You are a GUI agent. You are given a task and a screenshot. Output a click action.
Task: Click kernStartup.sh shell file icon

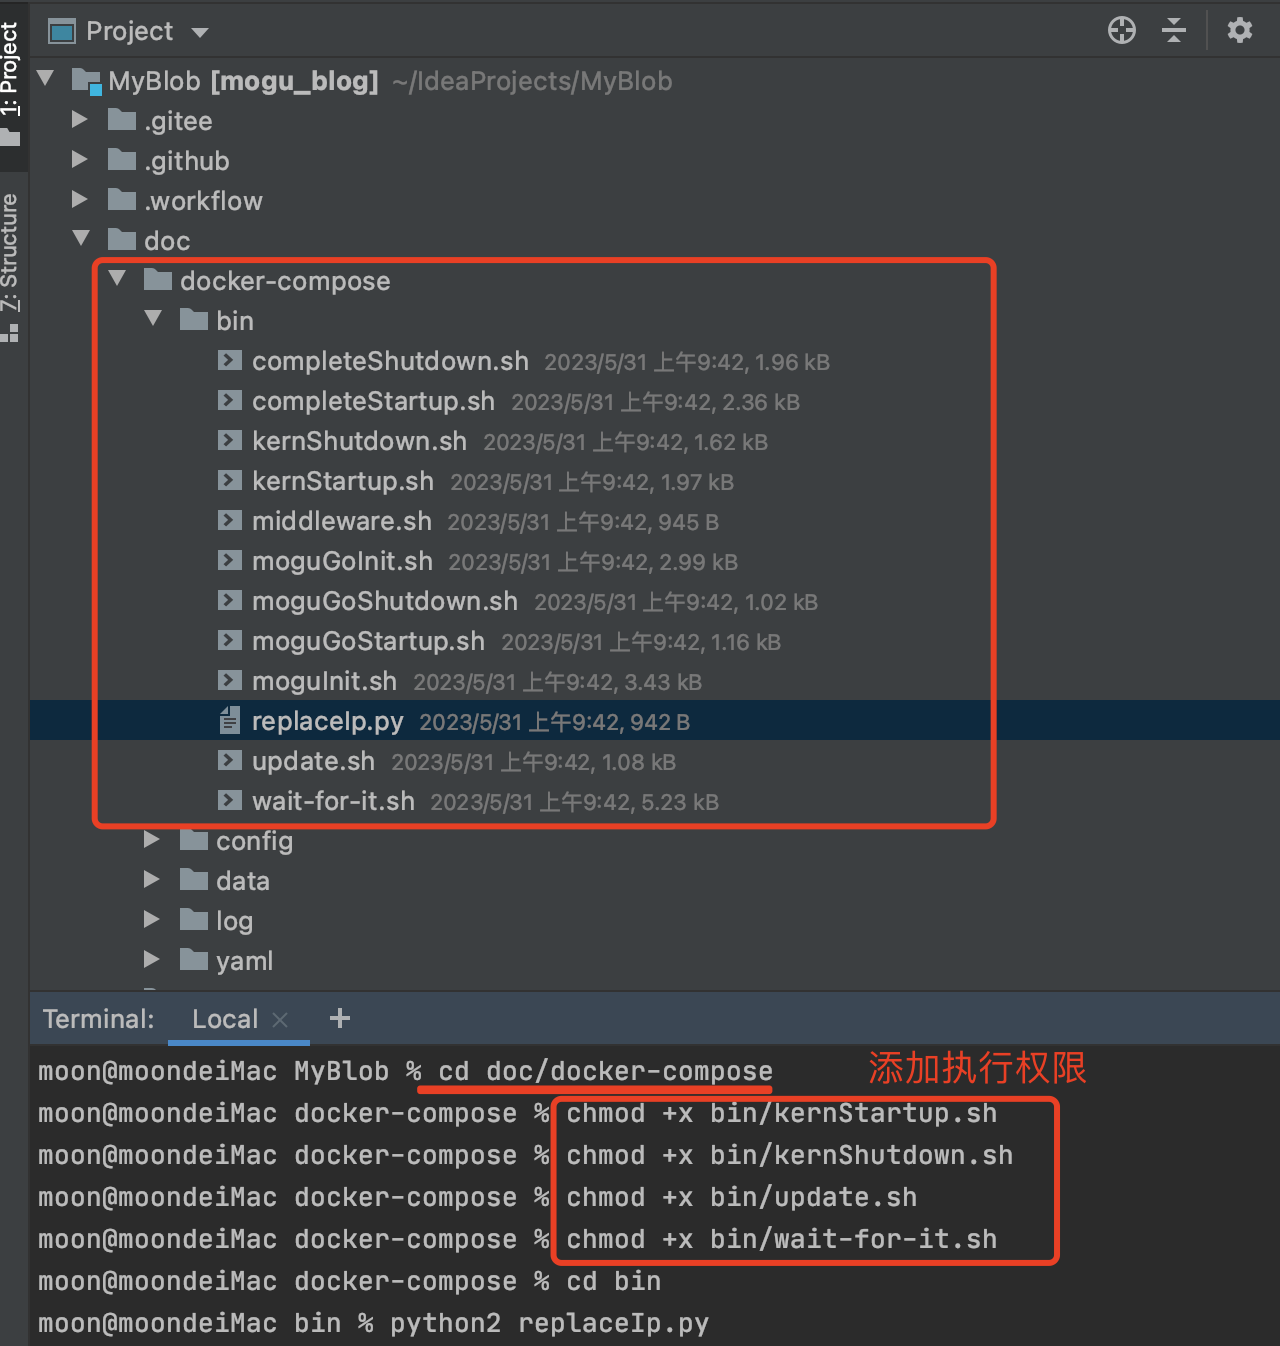tap(230, 480)
